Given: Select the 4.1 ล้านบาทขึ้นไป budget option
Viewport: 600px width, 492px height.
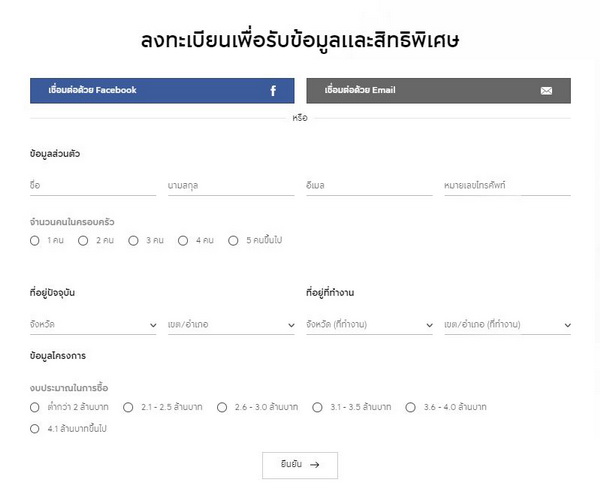Looking at the screenshot, I should click(35, 429).
